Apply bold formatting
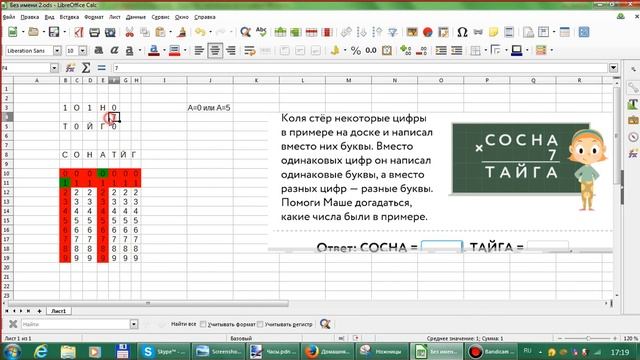This screenshot has height=360, width=640. (x=98, y=50)
